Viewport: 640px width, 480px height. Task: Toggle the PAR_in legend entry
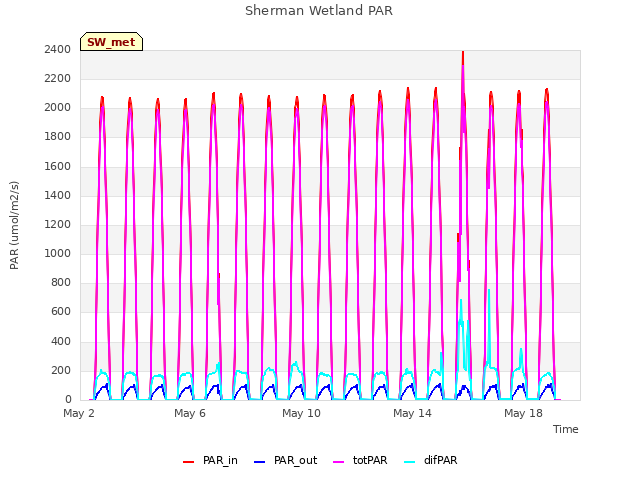pos(210,460)
